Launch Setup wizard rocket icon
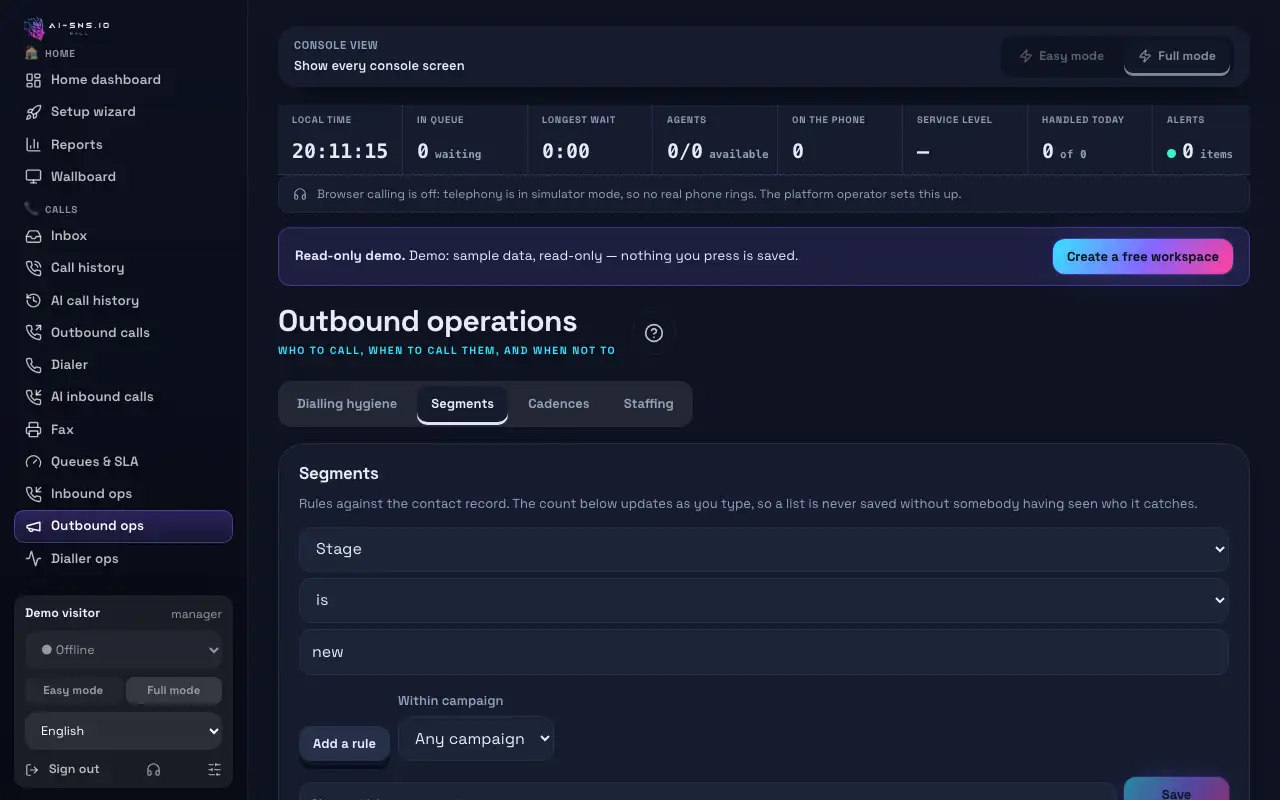 point(33,112)
